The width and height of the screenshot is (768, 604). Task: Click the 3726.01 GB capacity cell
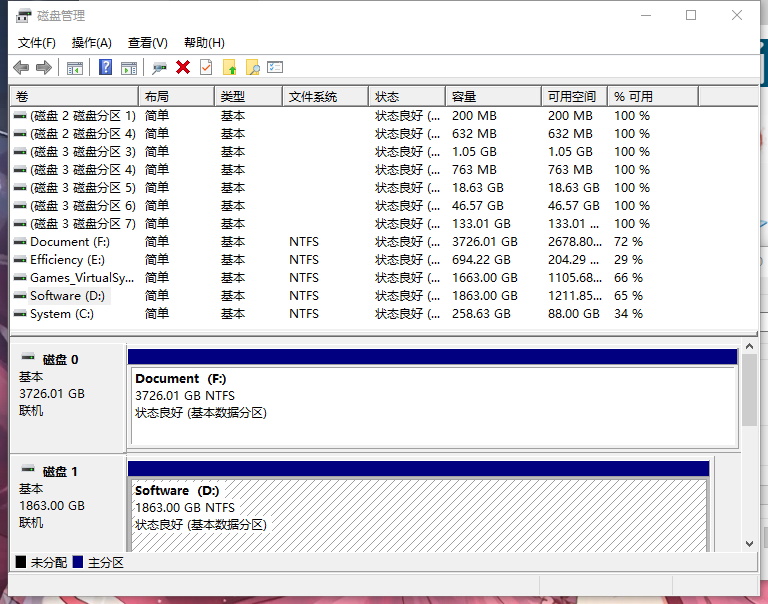(x=484, y=242)
